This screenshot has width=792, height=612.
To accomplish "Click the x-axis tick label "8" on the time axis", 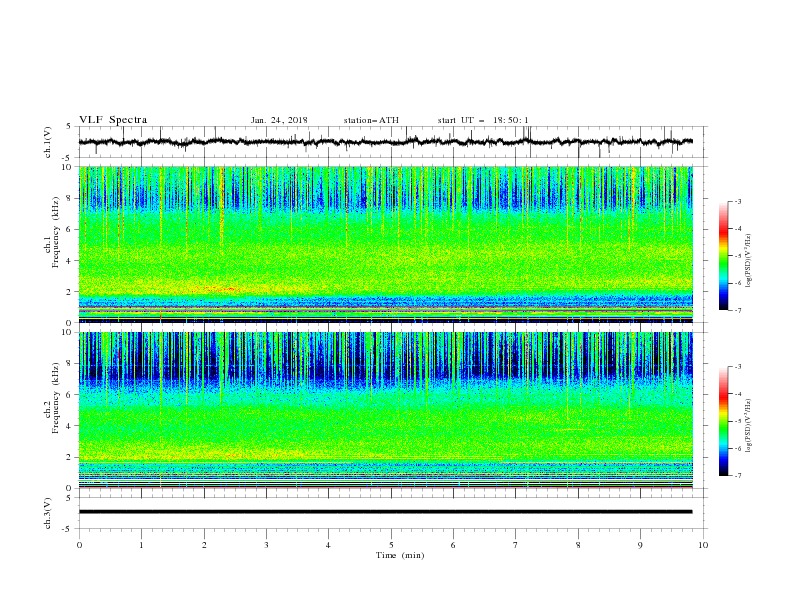I will [578, 545].
